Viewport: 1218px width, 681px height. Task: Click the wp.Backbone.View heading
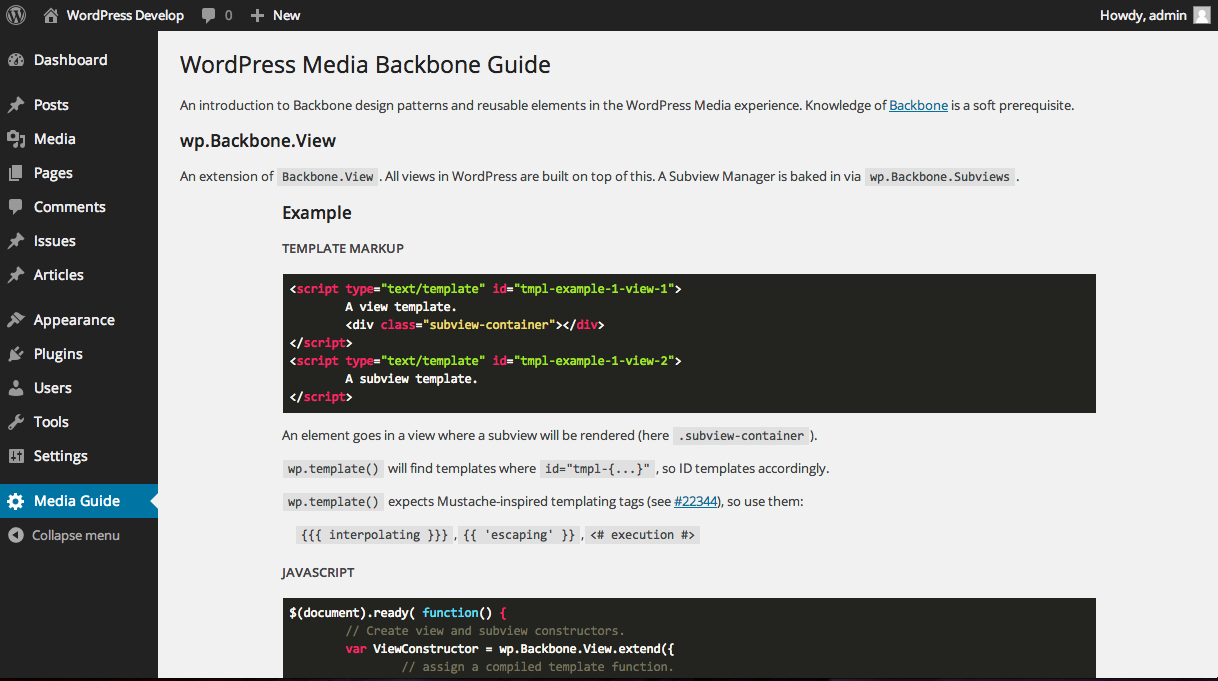pyautogui.click(x=258, y=141)
